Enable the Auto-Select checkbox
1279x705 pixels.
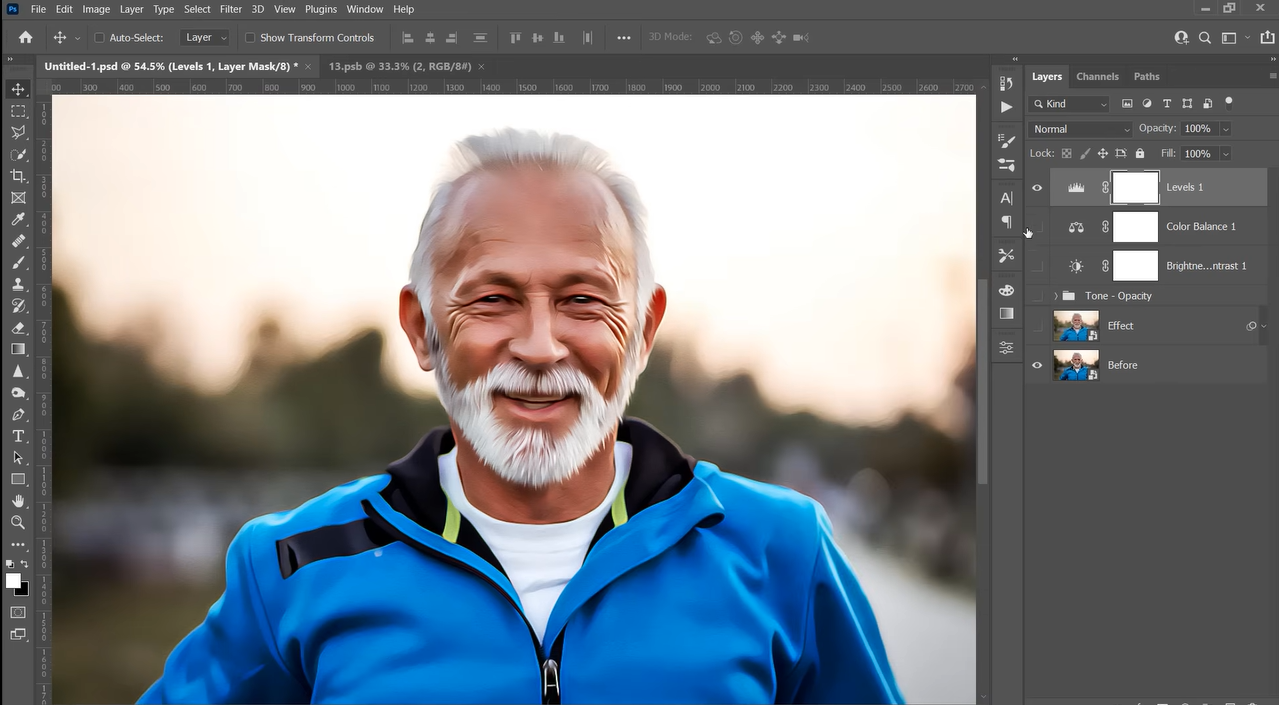tap(100, 37)
